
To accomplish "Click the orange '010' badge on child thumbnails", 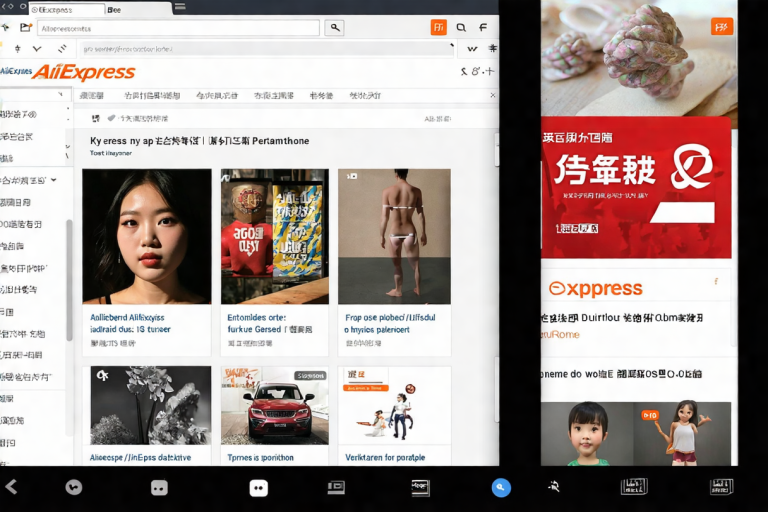I will coord(649,415).
